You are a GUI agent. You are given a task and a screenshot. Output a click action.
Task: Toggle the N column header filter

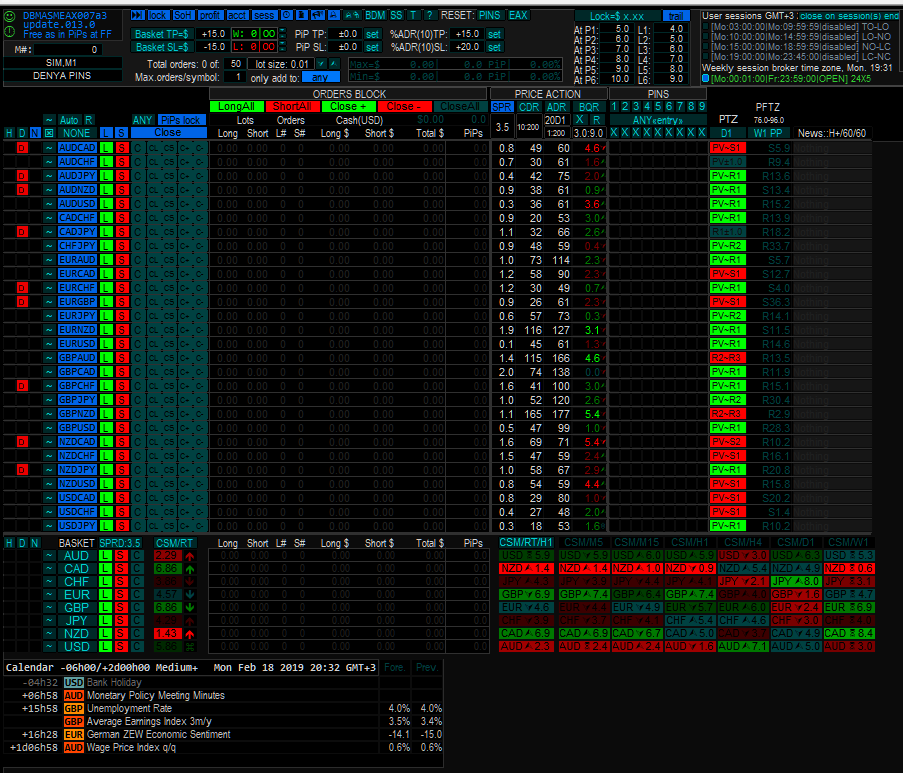[x=35, y=133]
